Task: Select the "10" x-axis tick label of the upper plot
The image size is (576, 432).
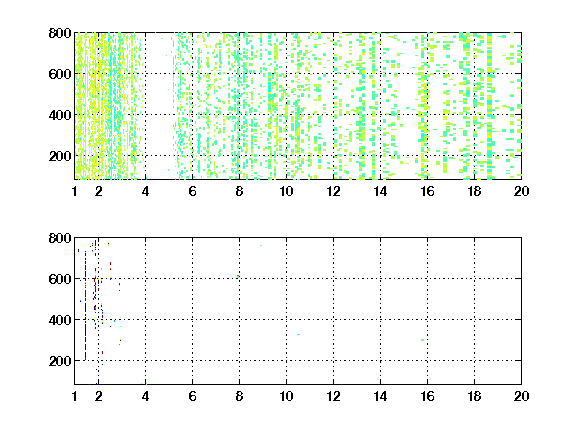Action: click(287, 191)
